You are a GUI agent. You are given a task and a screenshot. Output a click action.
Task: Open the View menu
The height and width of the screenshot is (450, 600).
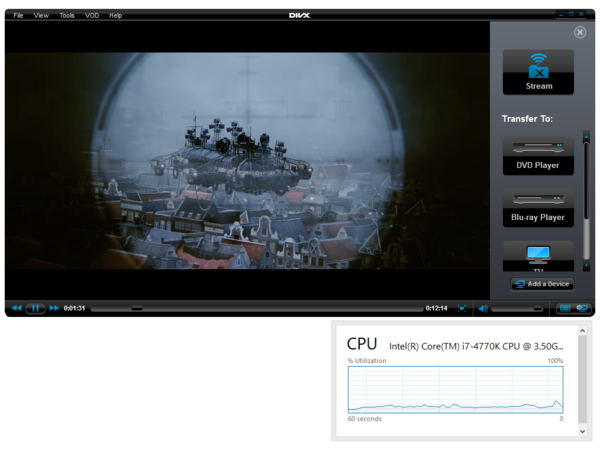(x=41, y=15)
